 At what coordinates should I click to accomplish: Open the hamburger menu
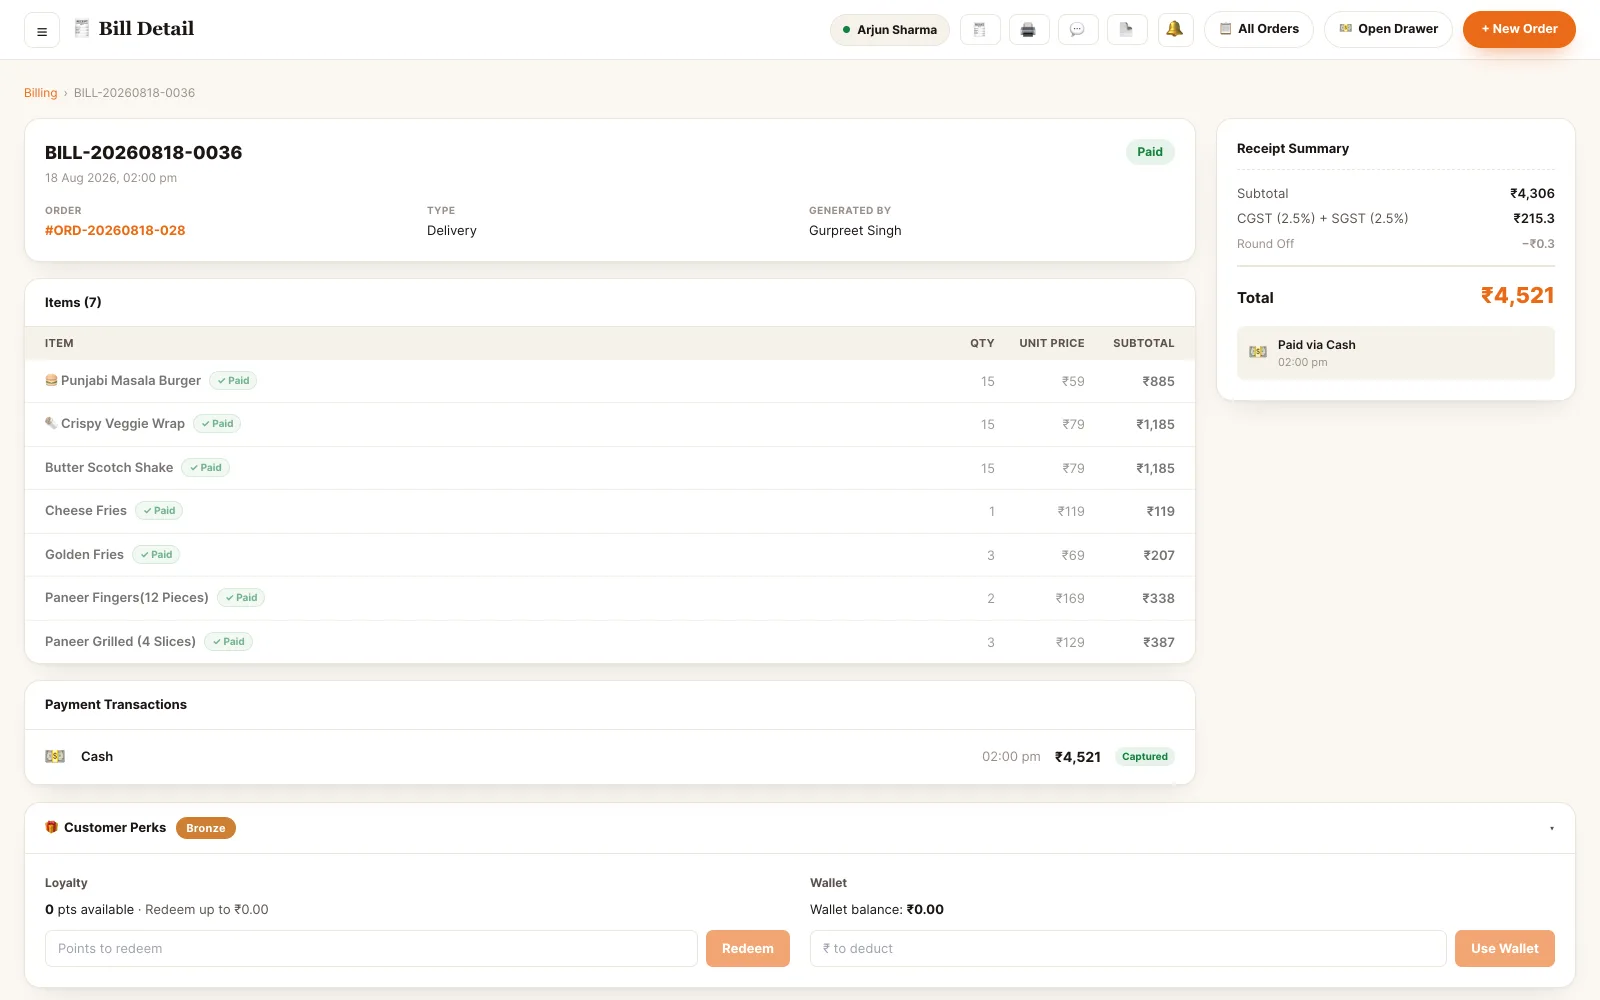click(42, 30)
